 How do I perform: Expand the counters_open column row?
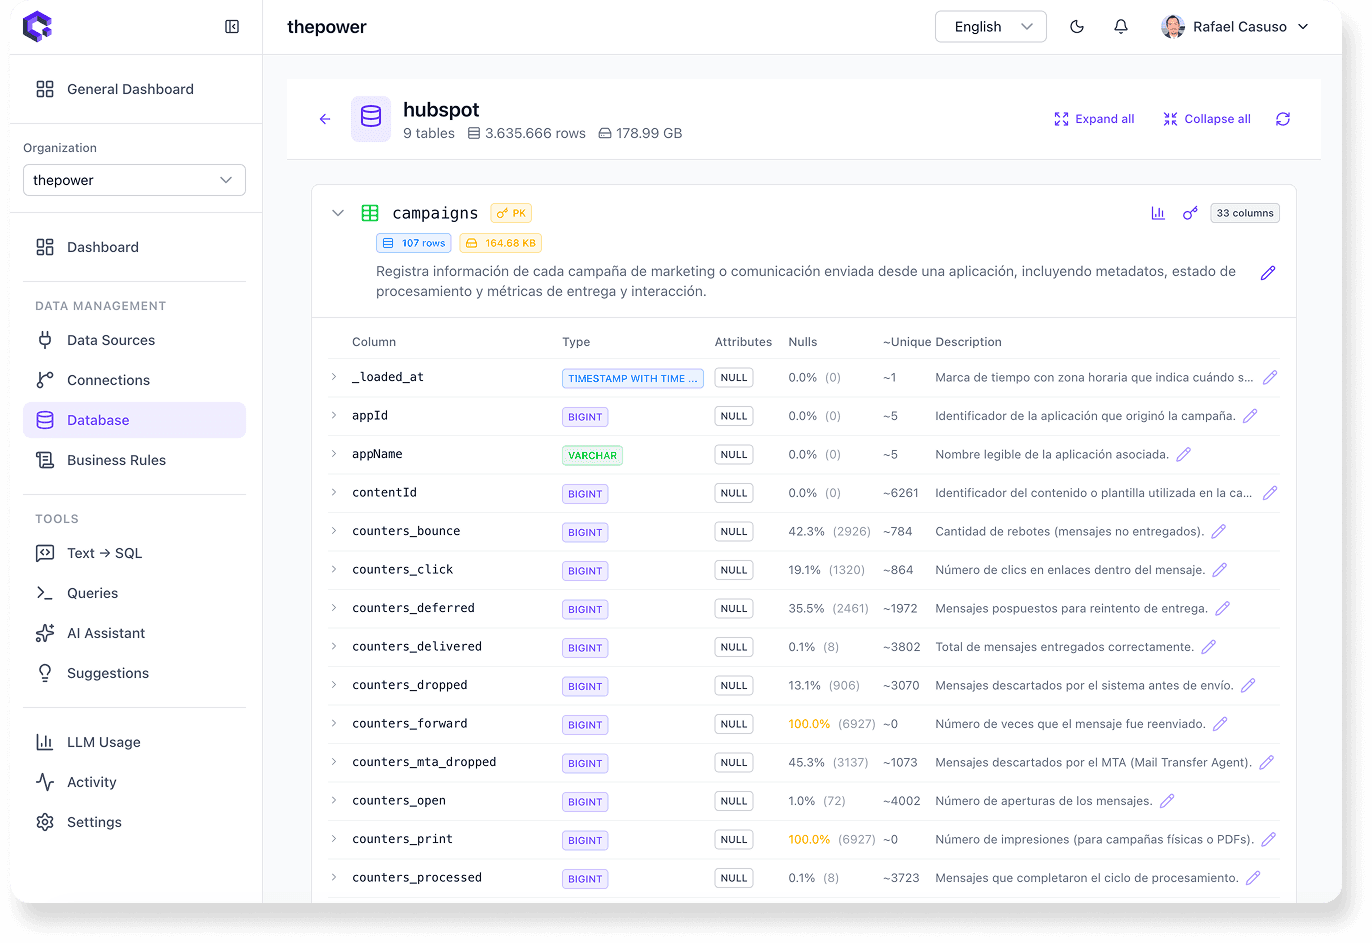tap(334, 800)
